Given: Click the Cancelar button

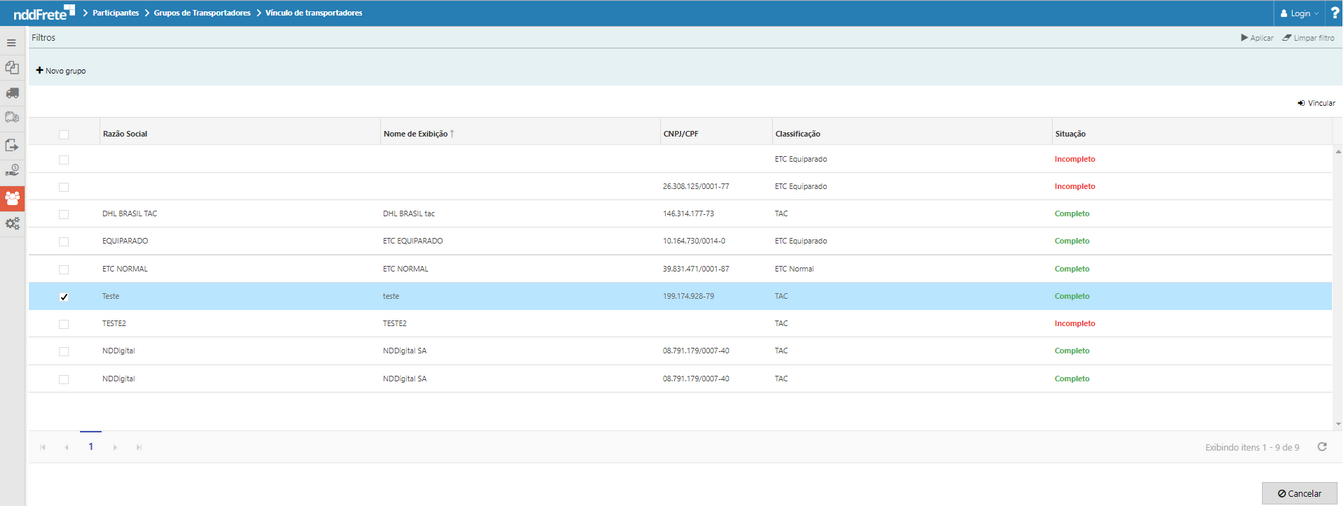Looking at the screenshot, I should pyautogui.click(x=1299, y=493).
